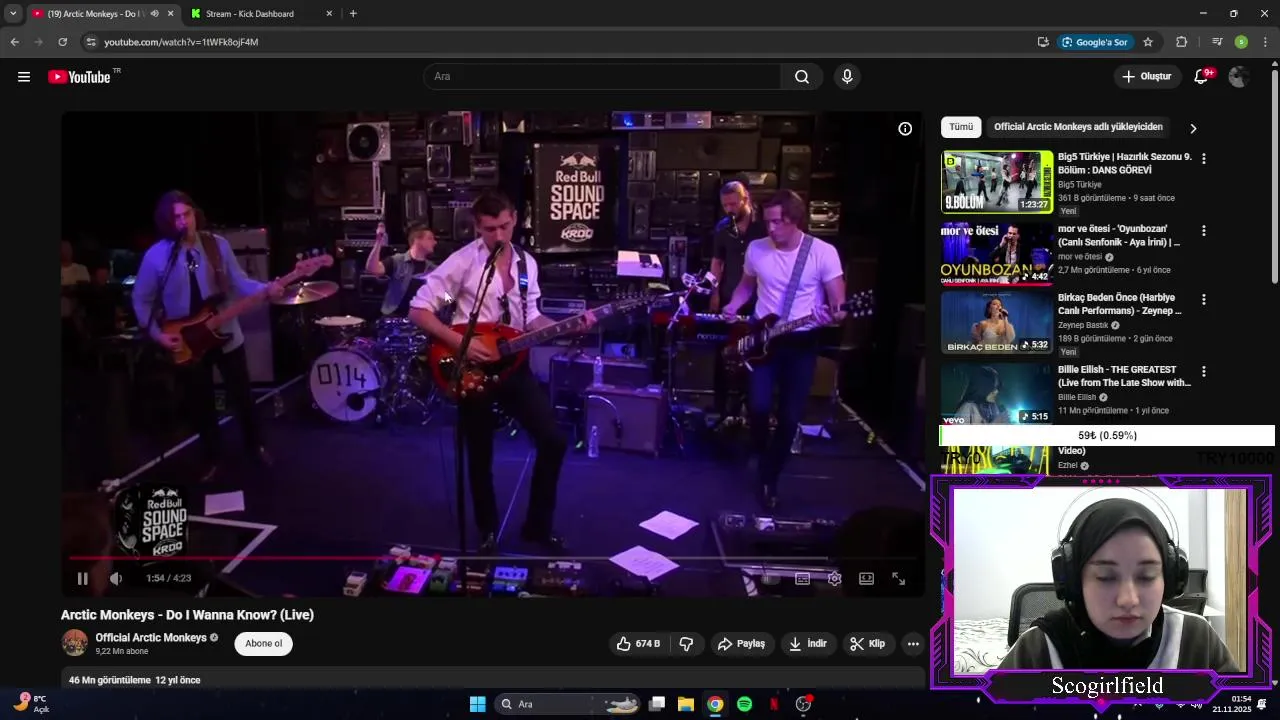Go to the YouTube home logo
The height and width of the screenshot is (720, 1280).
tap(79, 77)
